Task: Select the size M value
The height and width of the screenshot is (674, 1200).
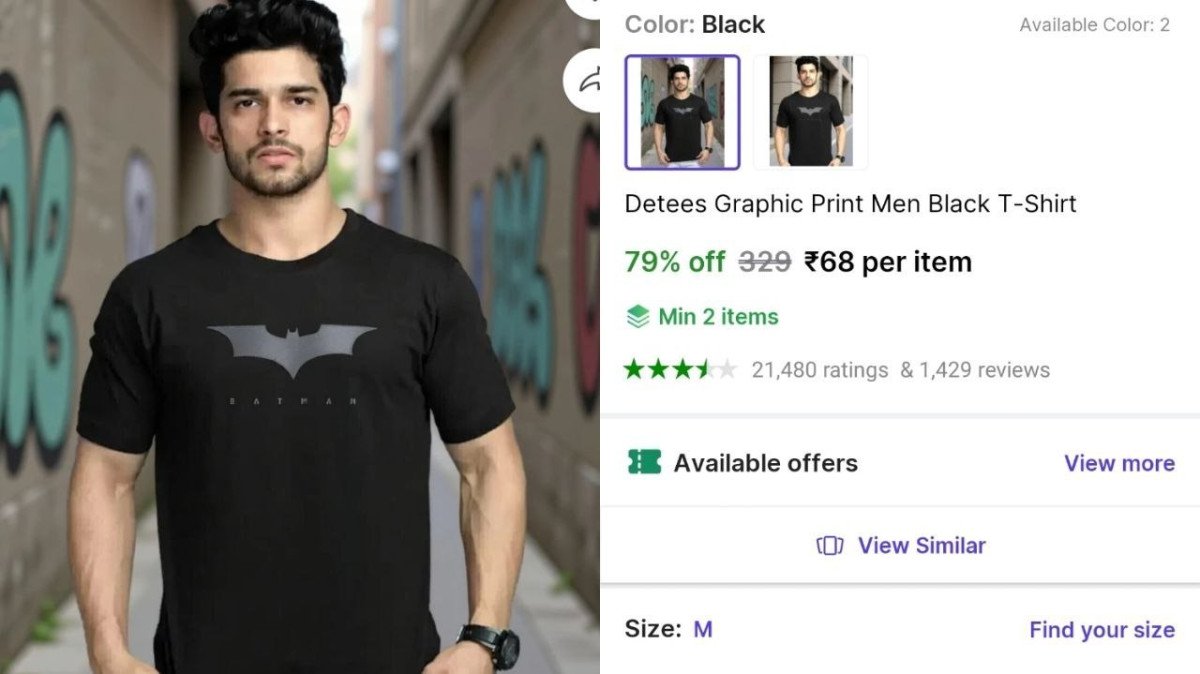Action: (x=703, y=630)
